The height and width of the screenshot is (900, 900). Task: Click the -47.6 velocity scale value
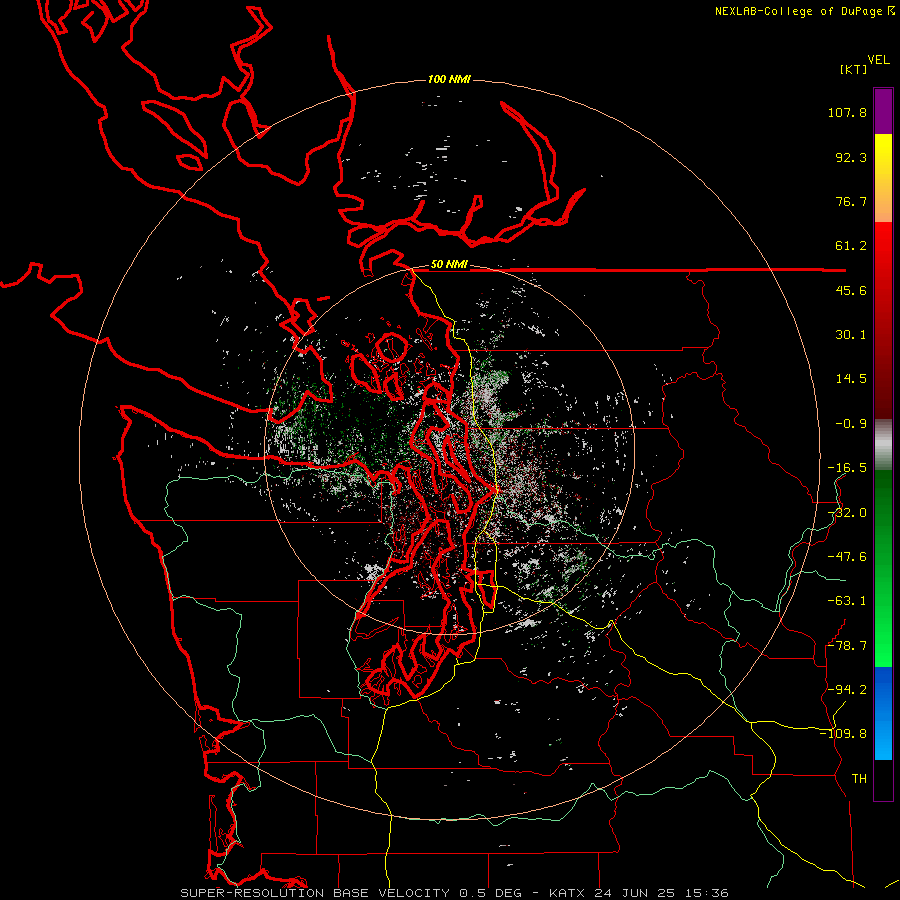point(847,557)
